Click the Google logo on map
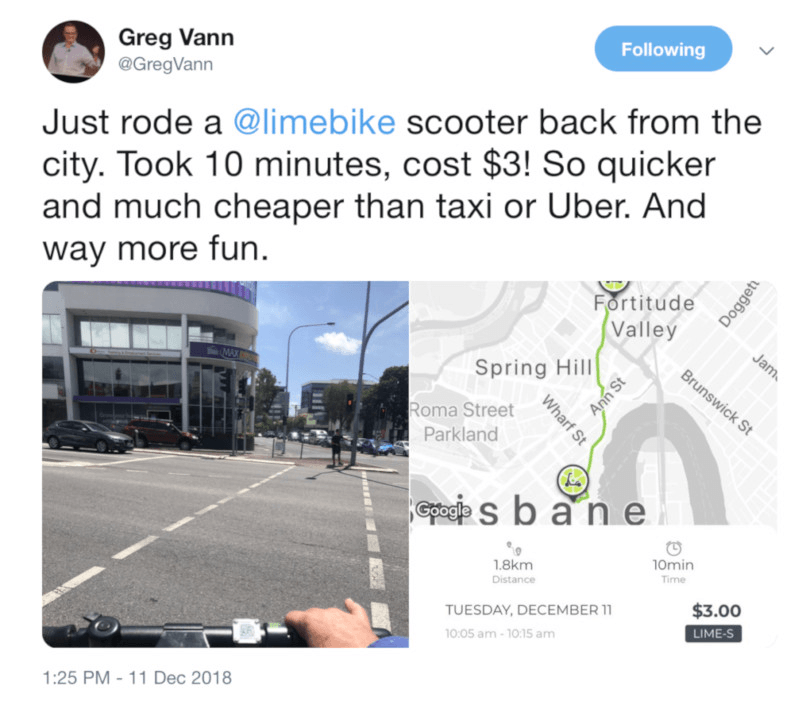810x705 pixels. point(443,510)
